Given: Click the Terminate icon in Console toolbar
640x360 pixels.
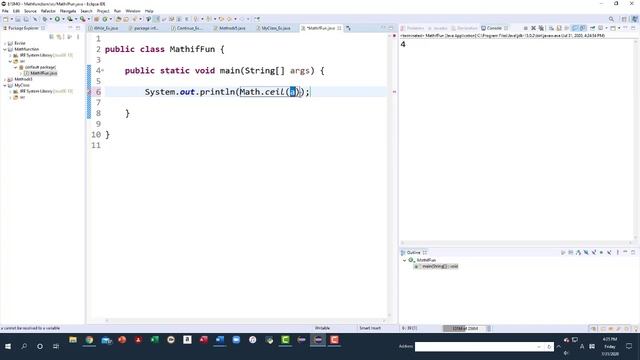Looking at the screenshot, I should pos(526,28).
